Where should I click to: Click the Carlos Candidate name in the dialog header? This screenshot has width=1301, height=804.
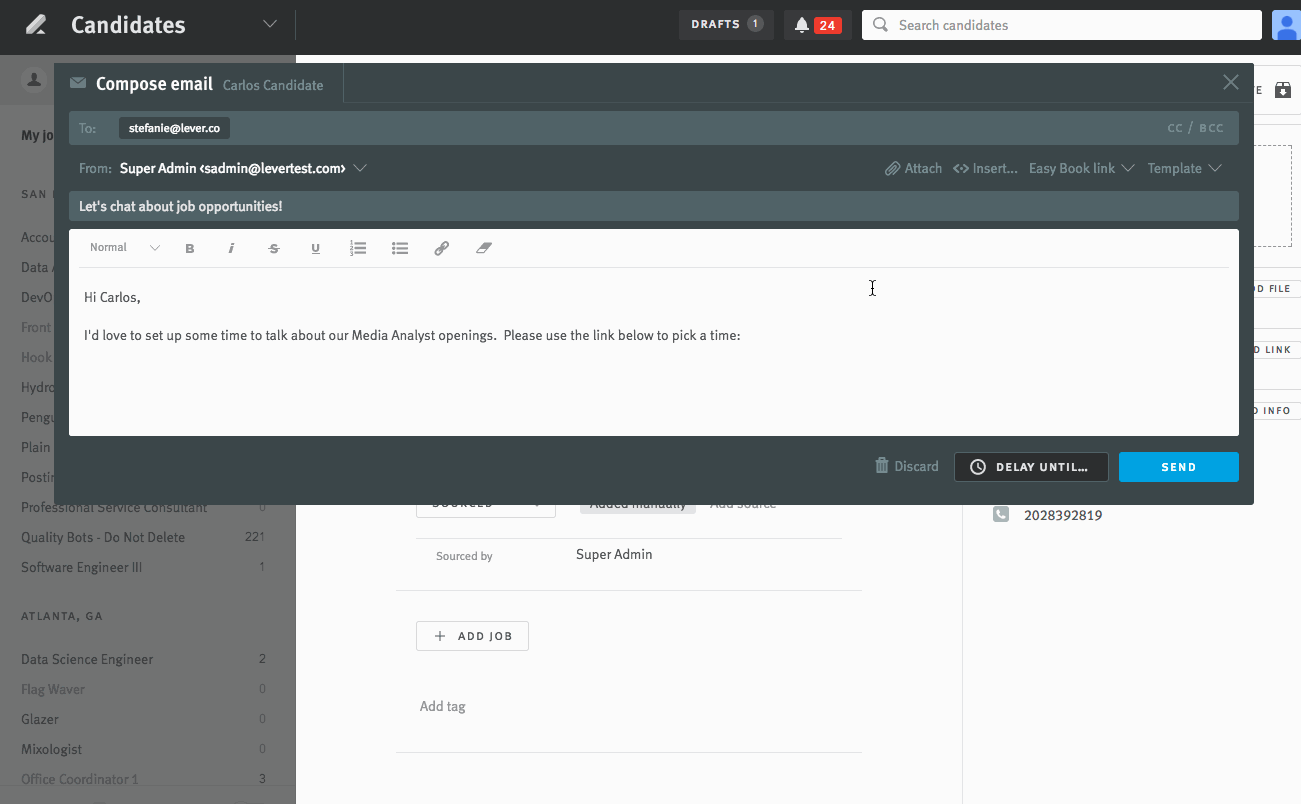273,85
